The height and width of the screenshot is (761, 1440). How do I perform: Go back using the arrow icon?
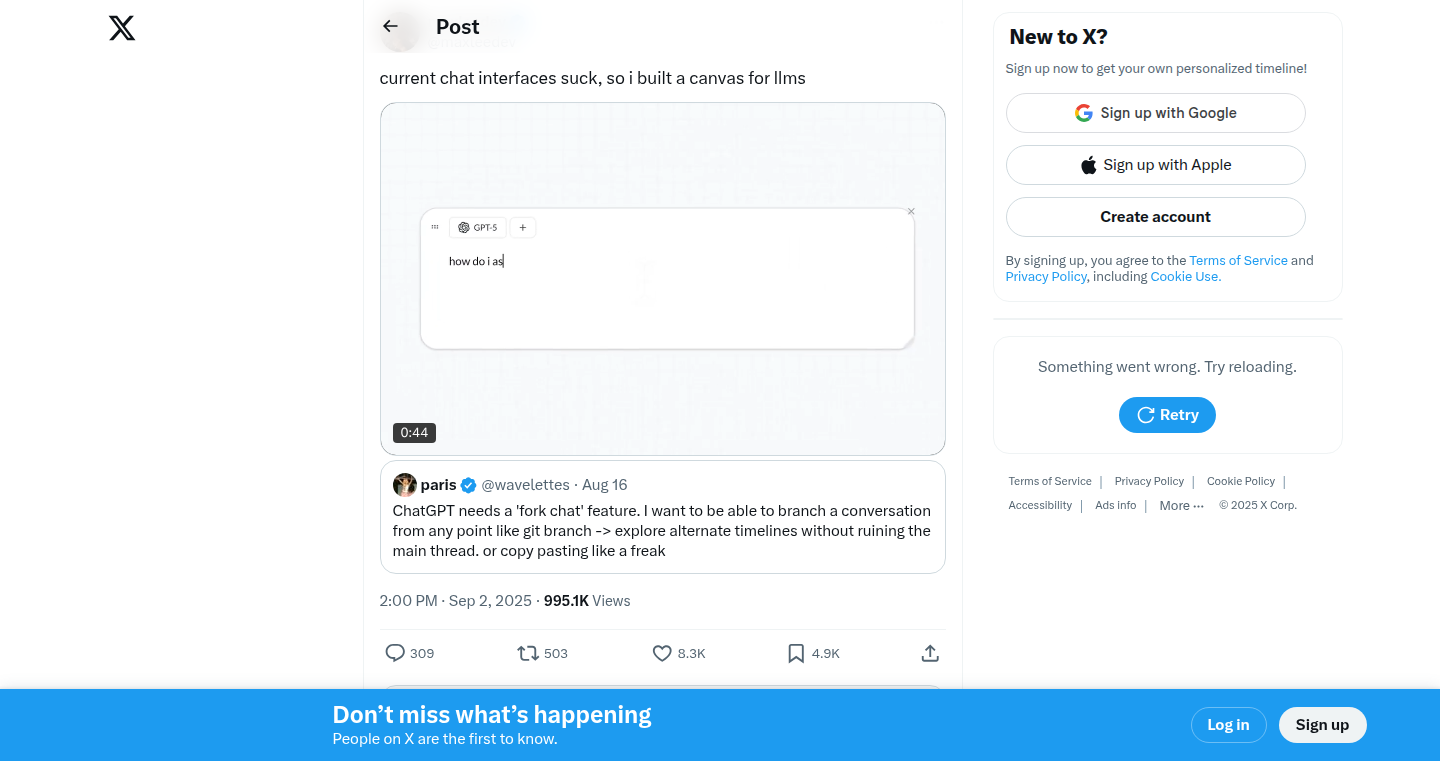pos(390,27)
